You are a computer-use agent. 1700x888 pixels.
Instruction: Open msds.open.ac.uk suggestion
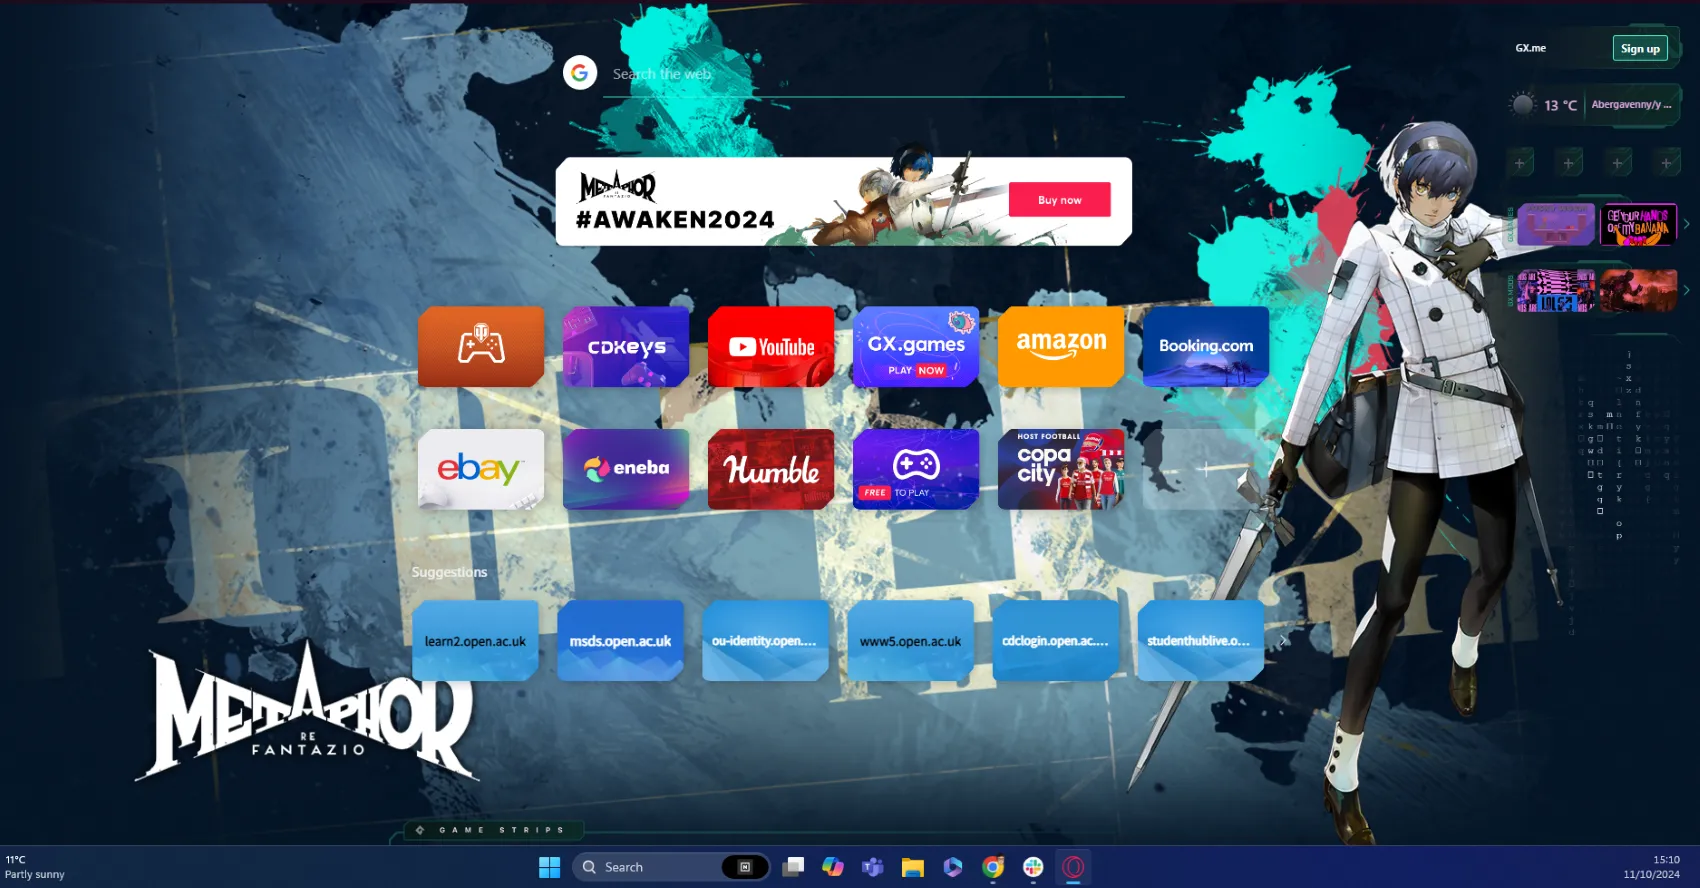coord(620,641)
